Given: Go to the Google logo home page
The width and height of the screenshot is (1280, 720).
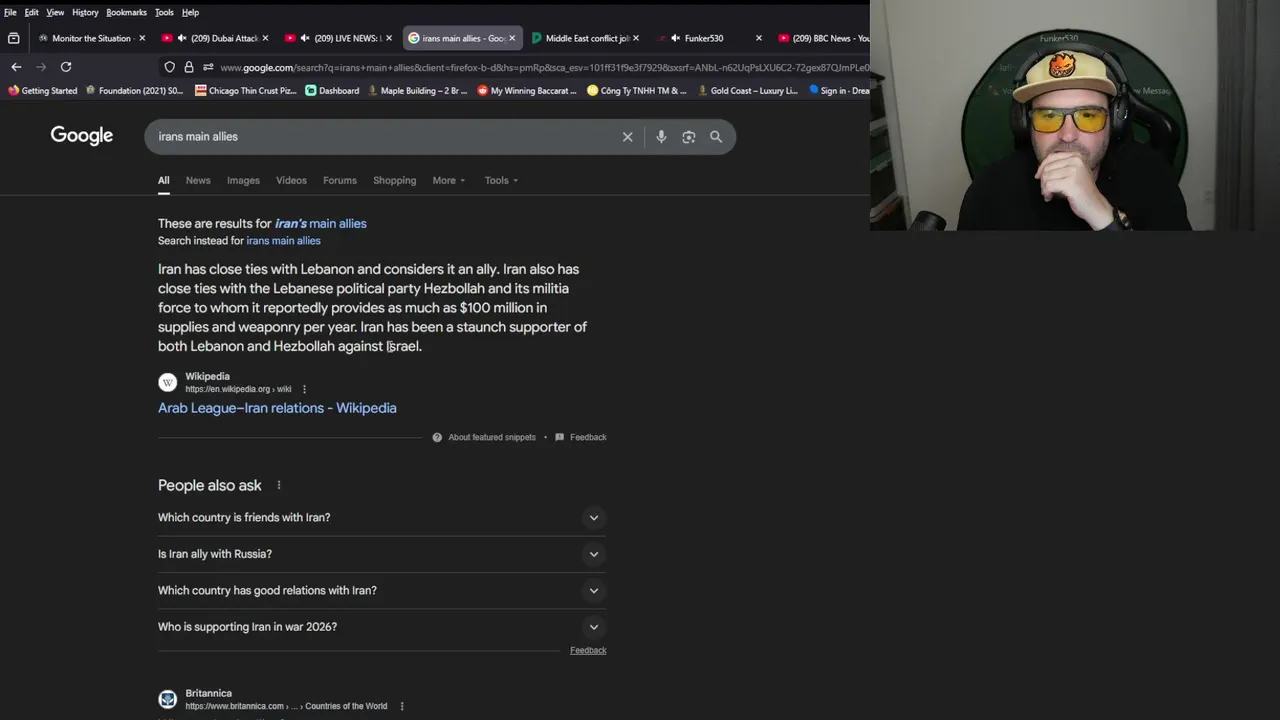Looking at the screenshot, I should [82, 136].
